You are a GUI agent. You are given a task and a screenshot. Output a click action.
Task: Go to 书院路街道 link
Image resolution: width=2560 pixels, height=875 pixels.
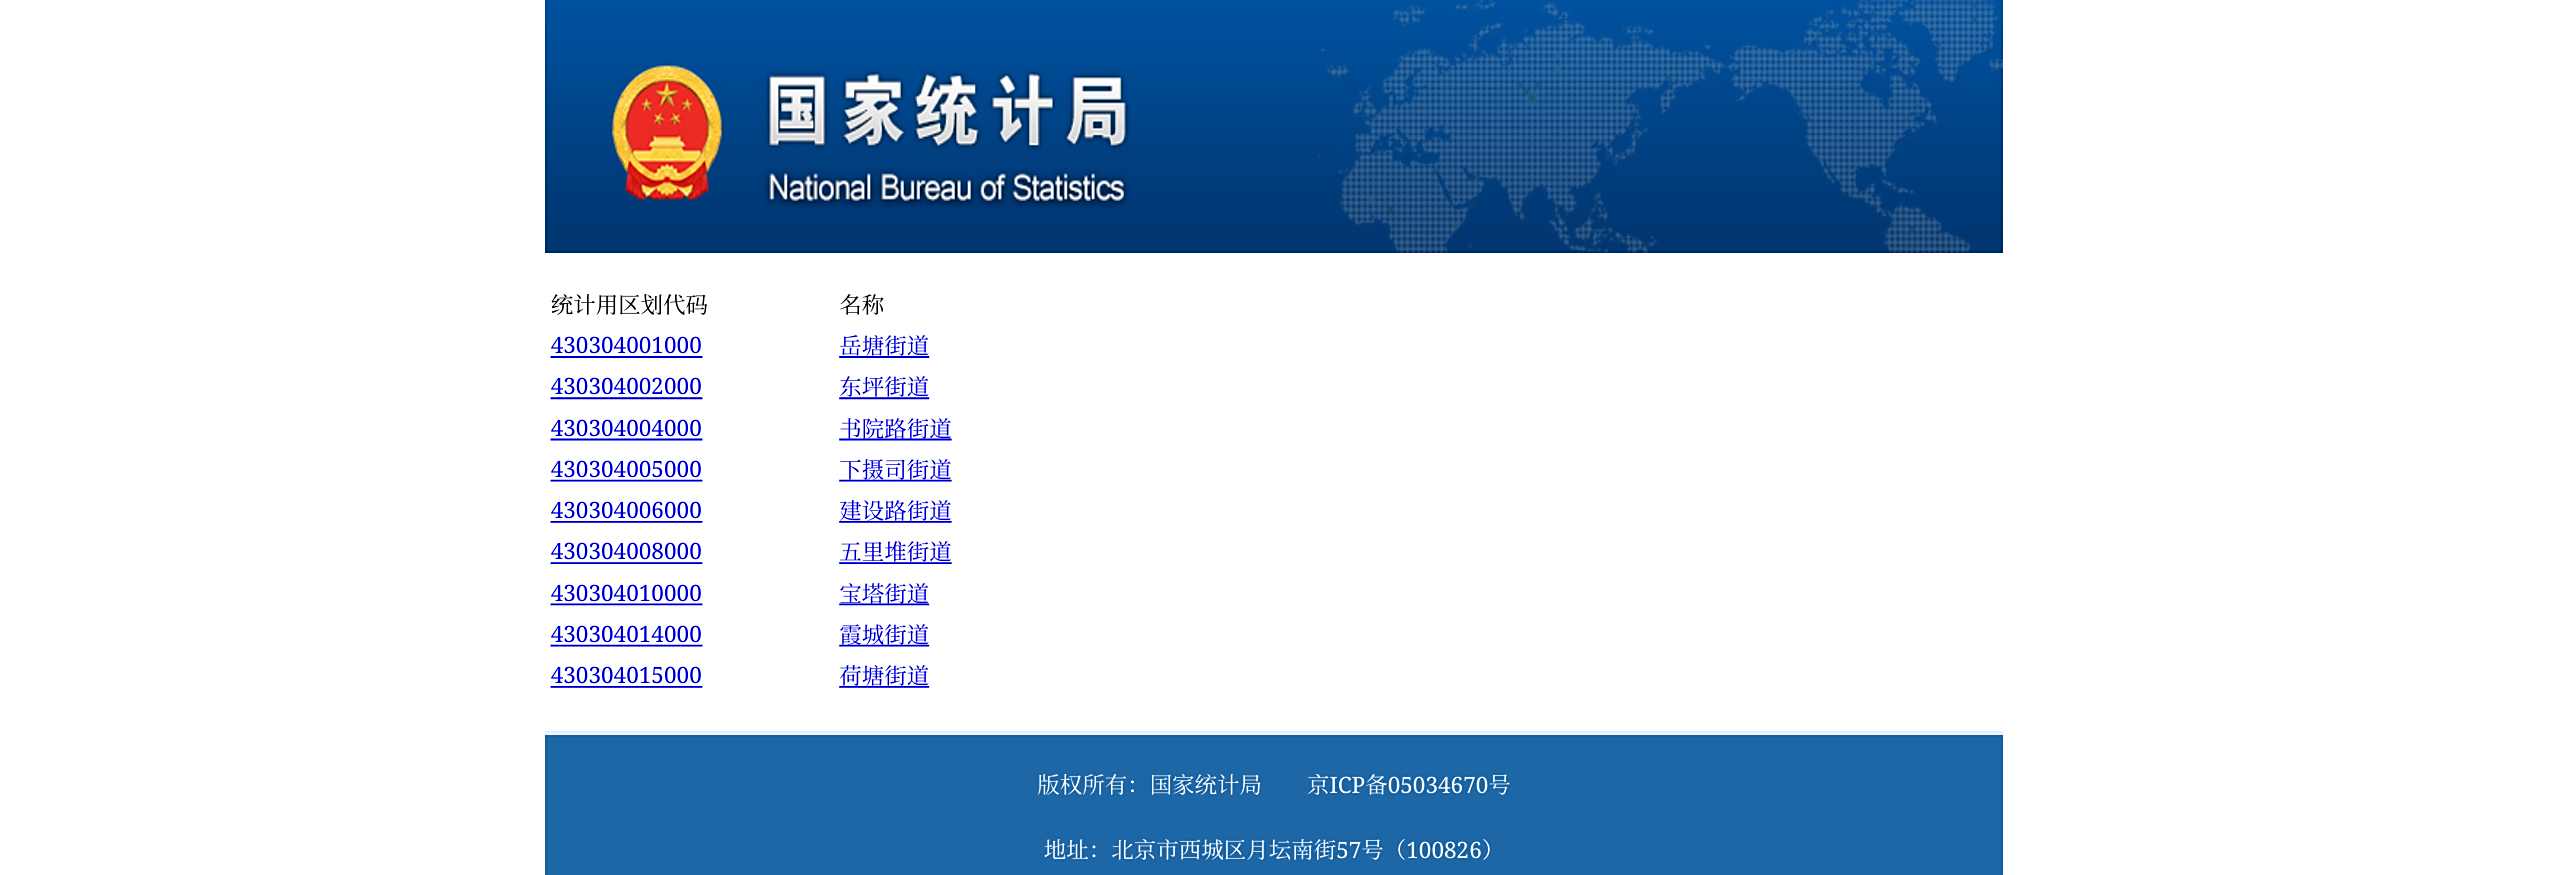coord(895,429)
